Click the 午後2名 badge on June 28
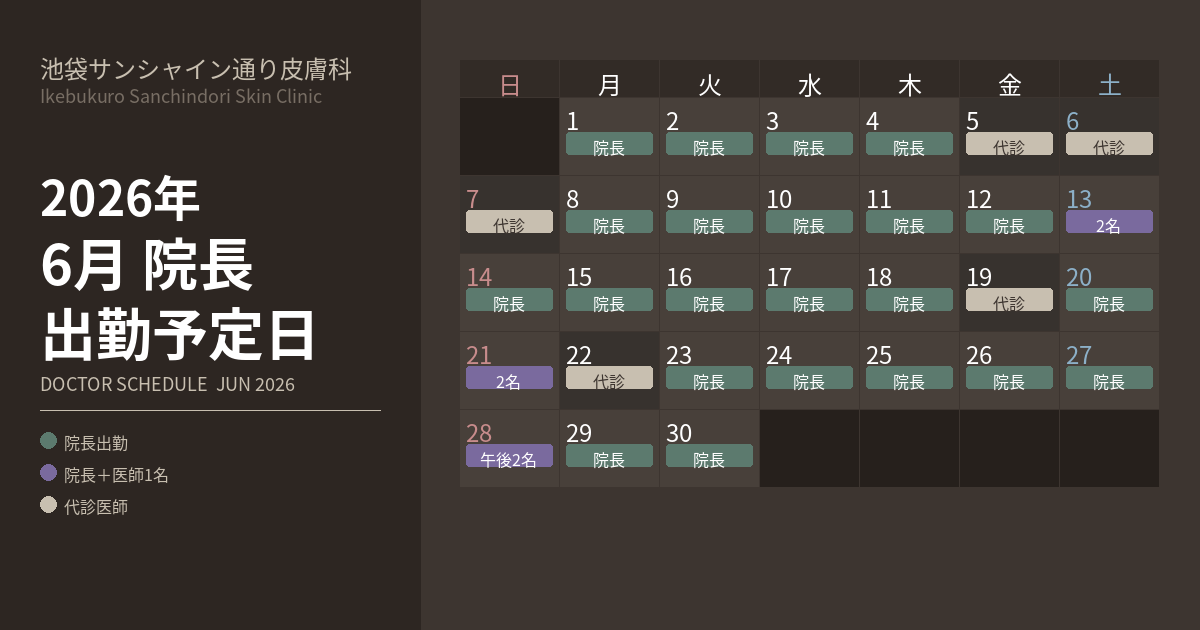 tap(509, 456)
